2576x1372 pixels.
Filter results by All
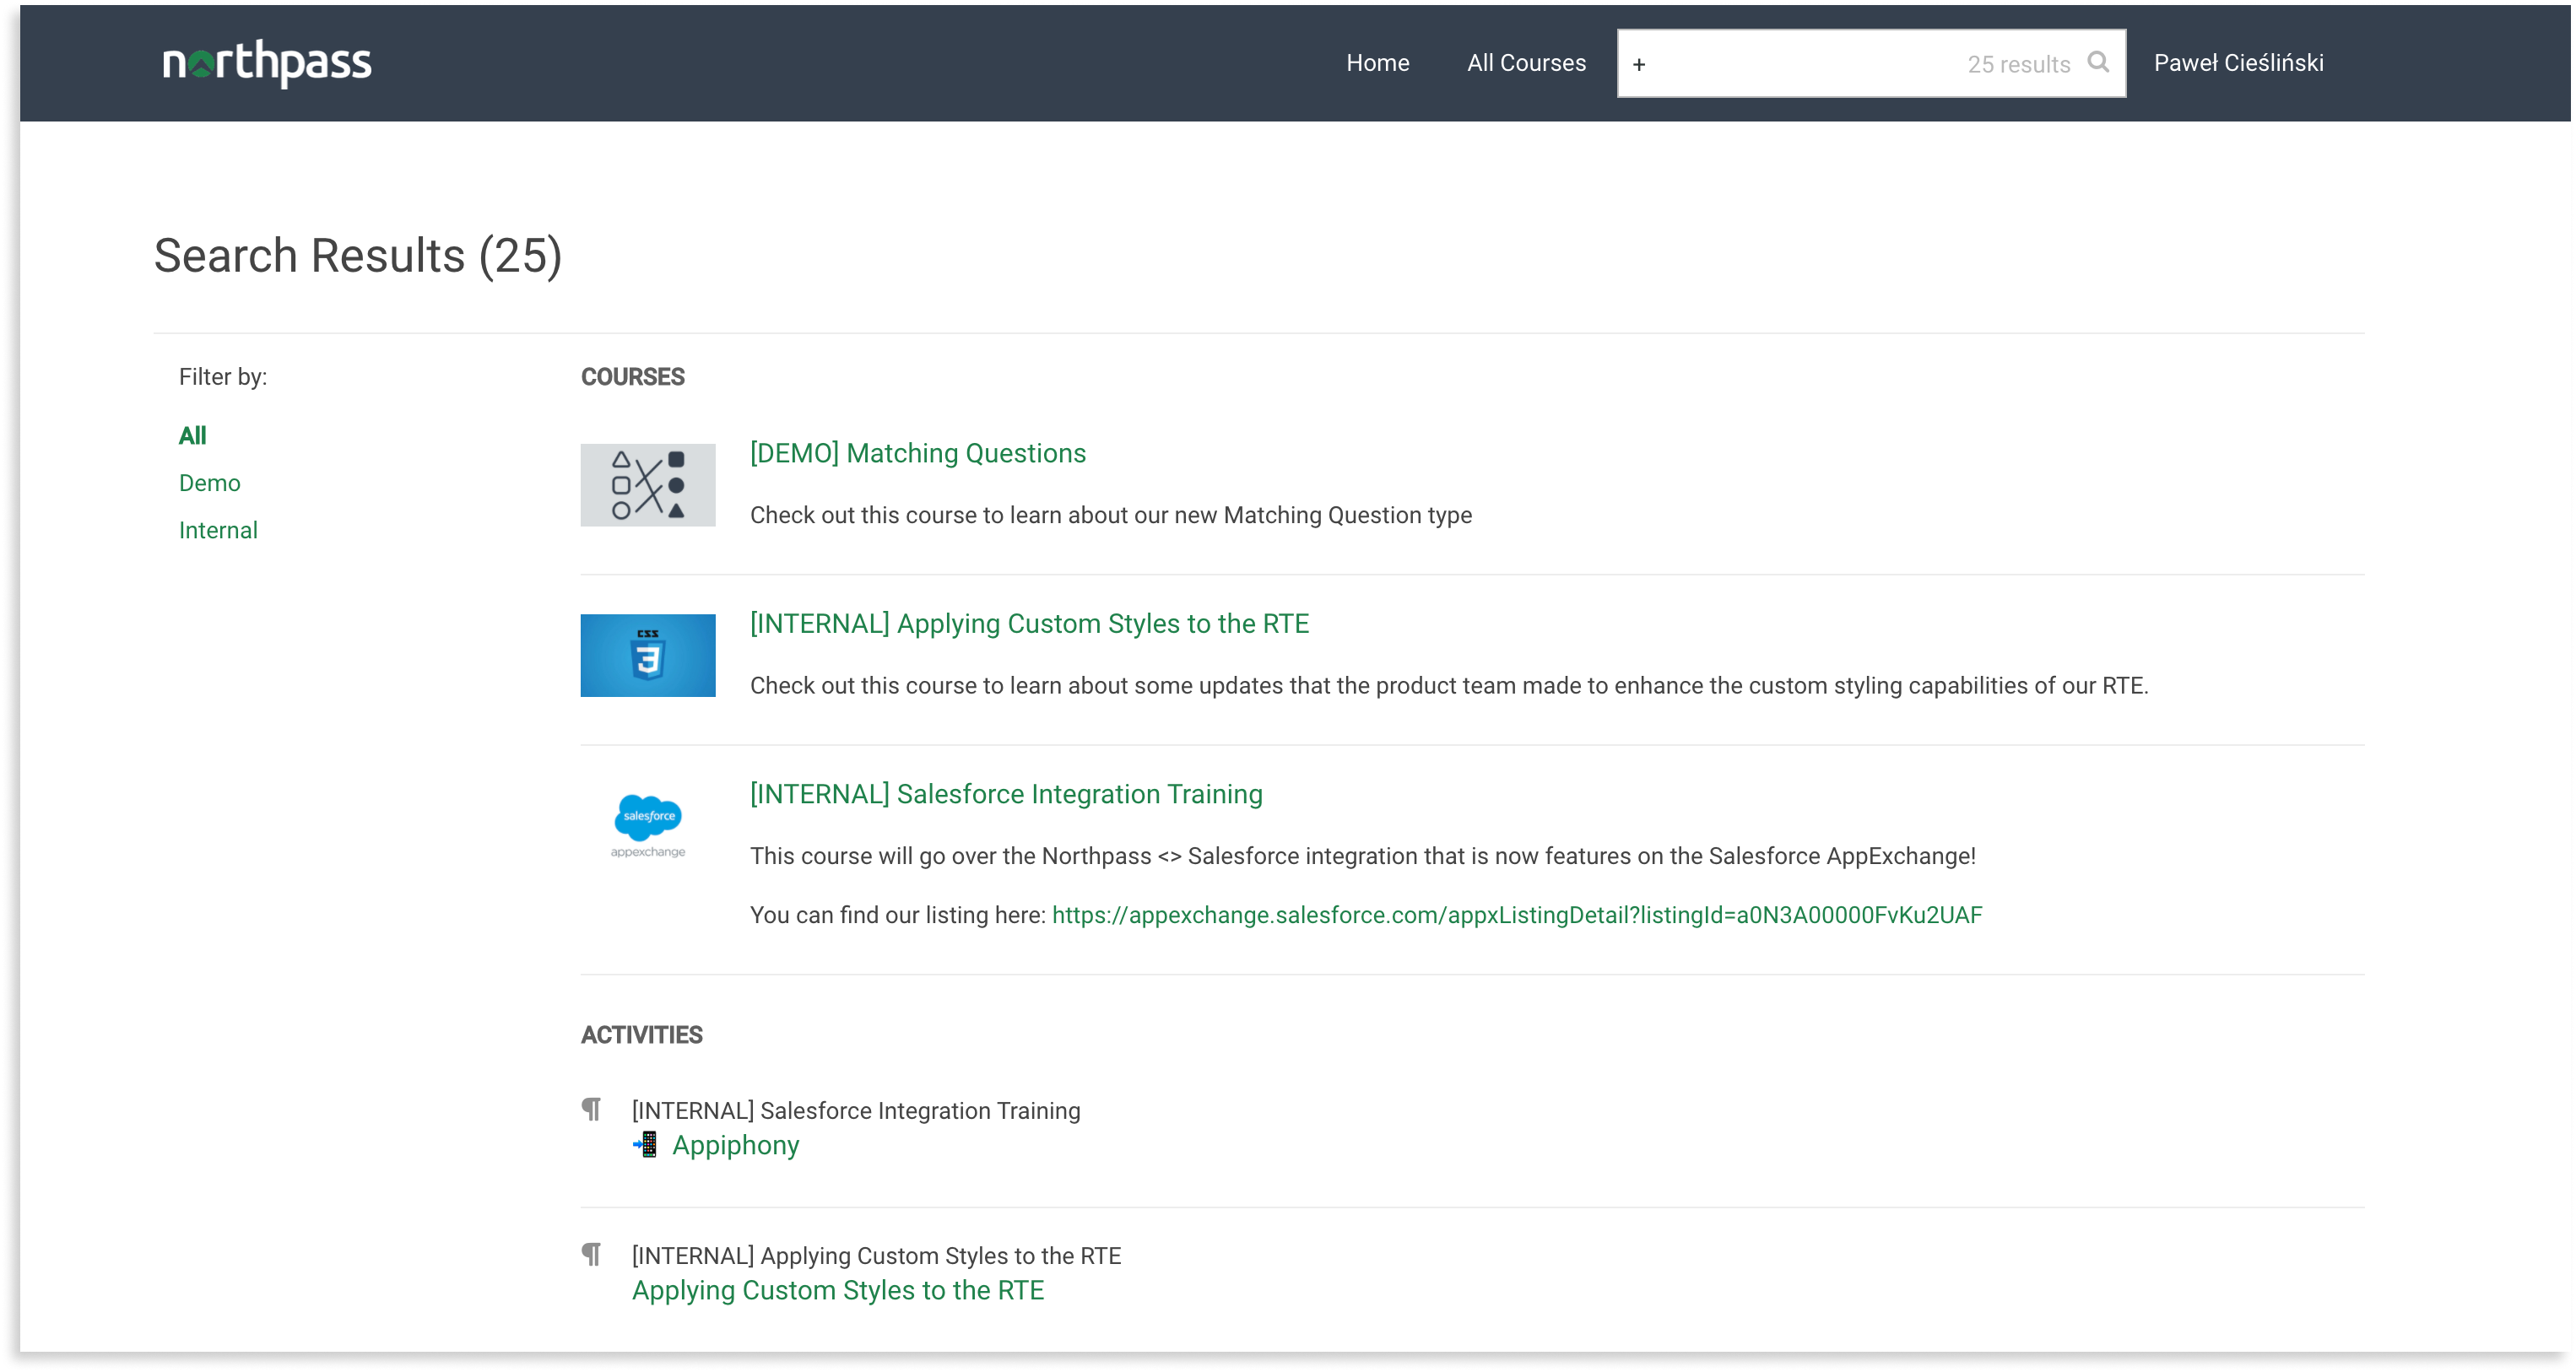[192, 435]
